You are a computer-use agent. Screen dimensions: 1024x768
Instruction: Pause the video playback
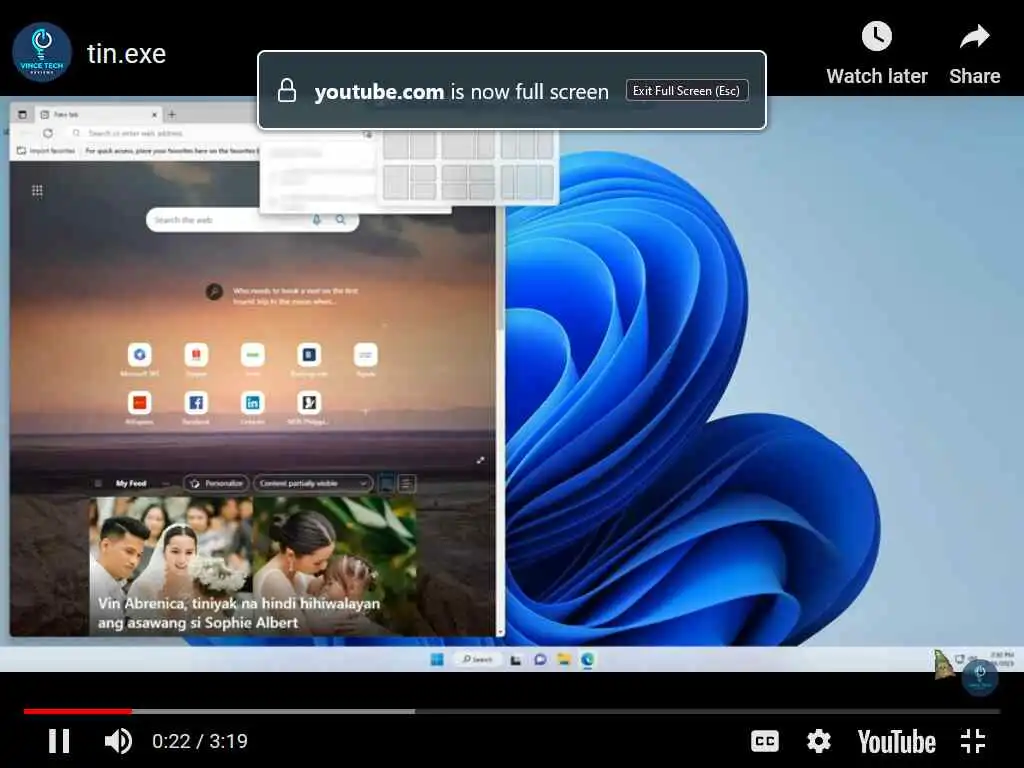click(x=59, y=741)
